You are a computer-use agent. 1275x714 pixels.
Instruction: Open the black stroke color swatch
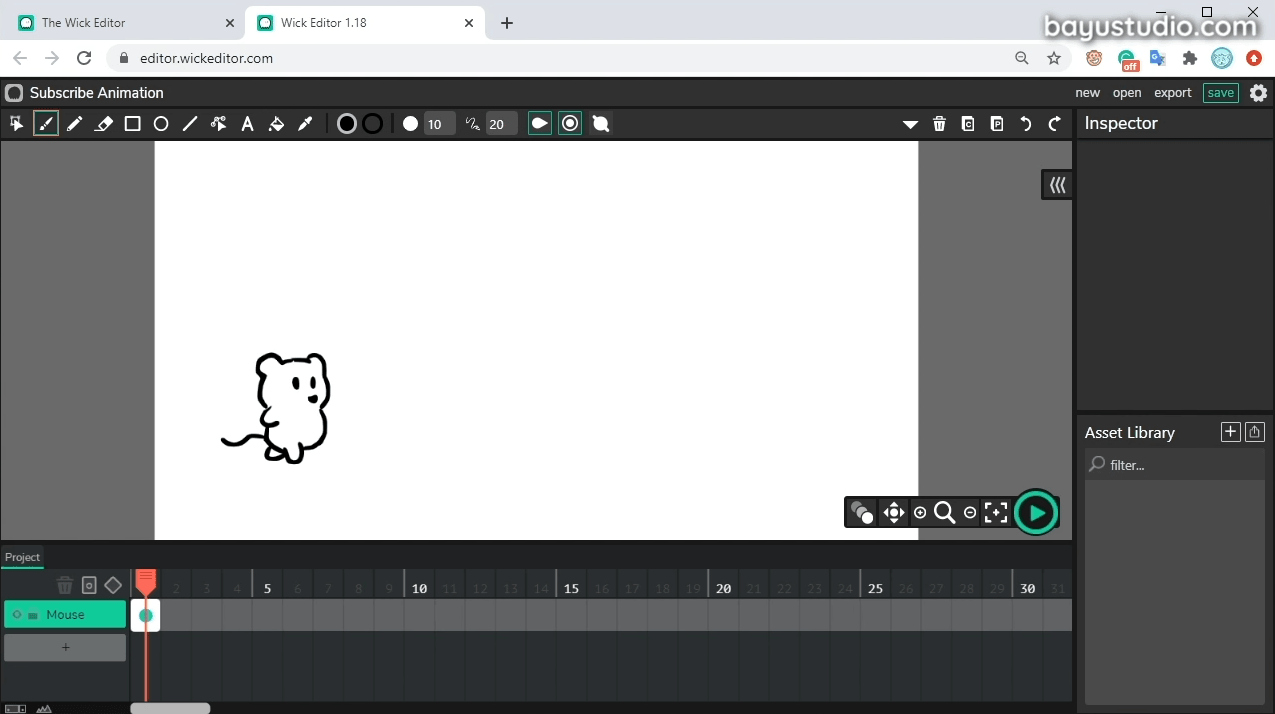pos(372,123)
